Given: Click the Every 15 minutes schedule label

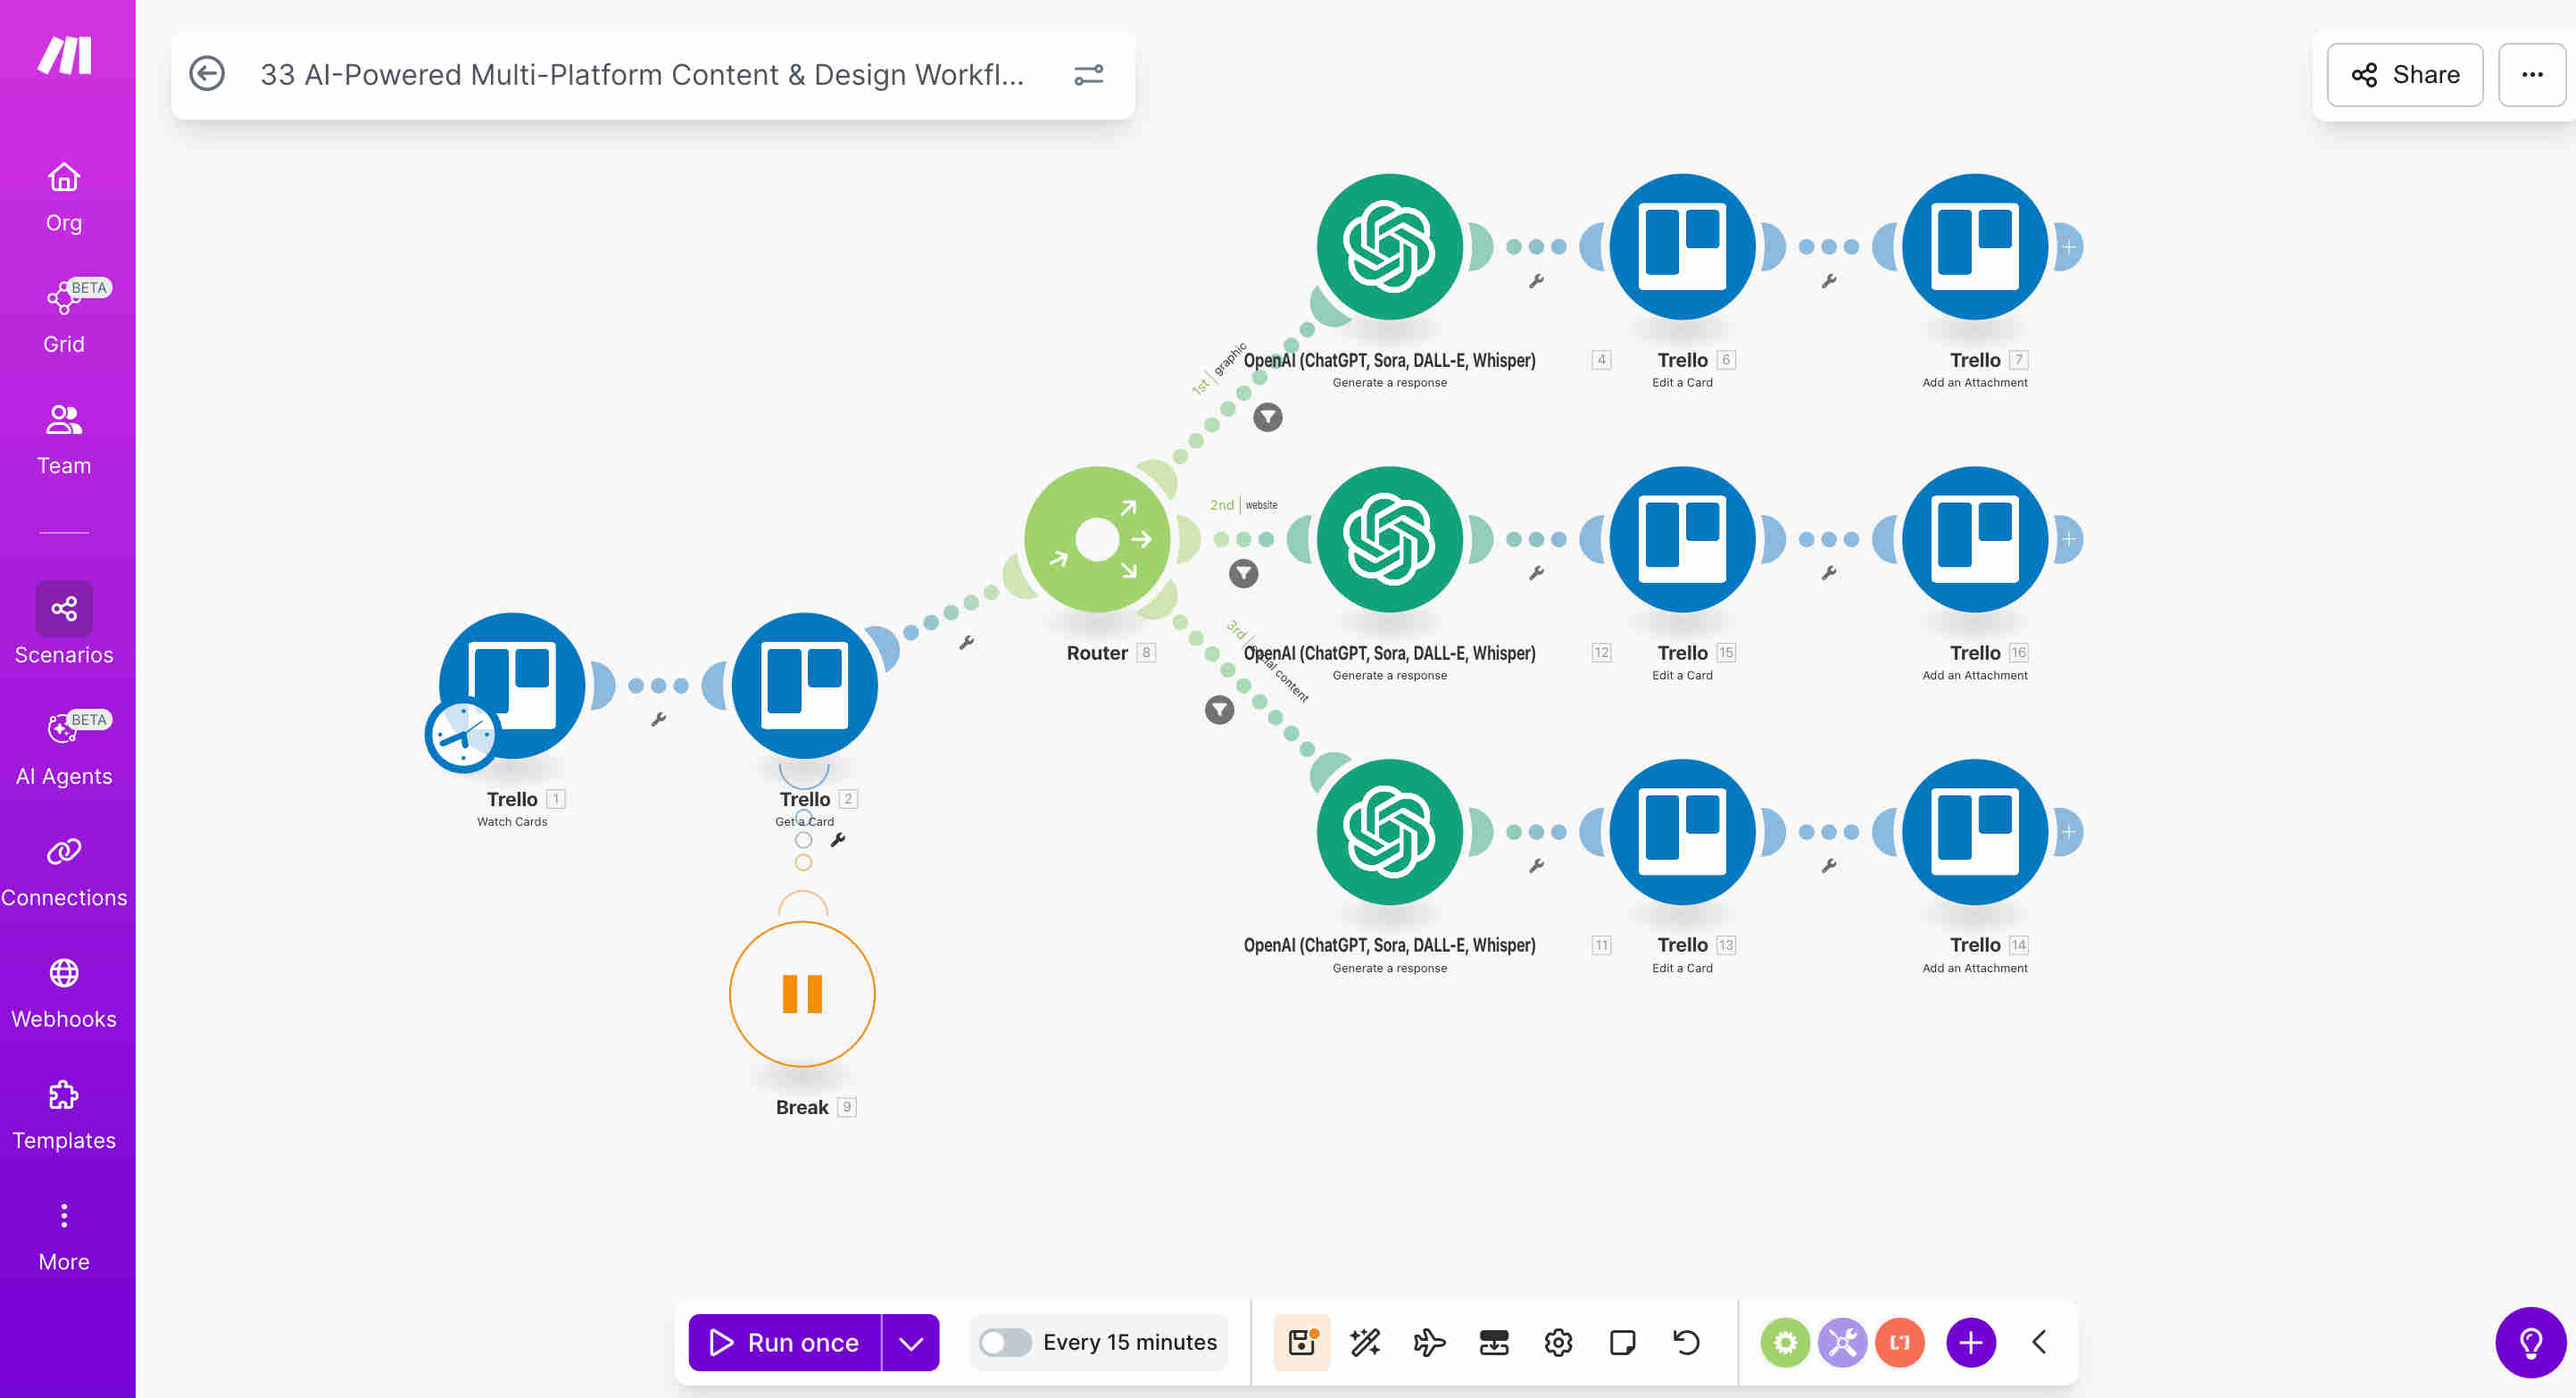Looking at the screenshot, I should (1129, 1342).
